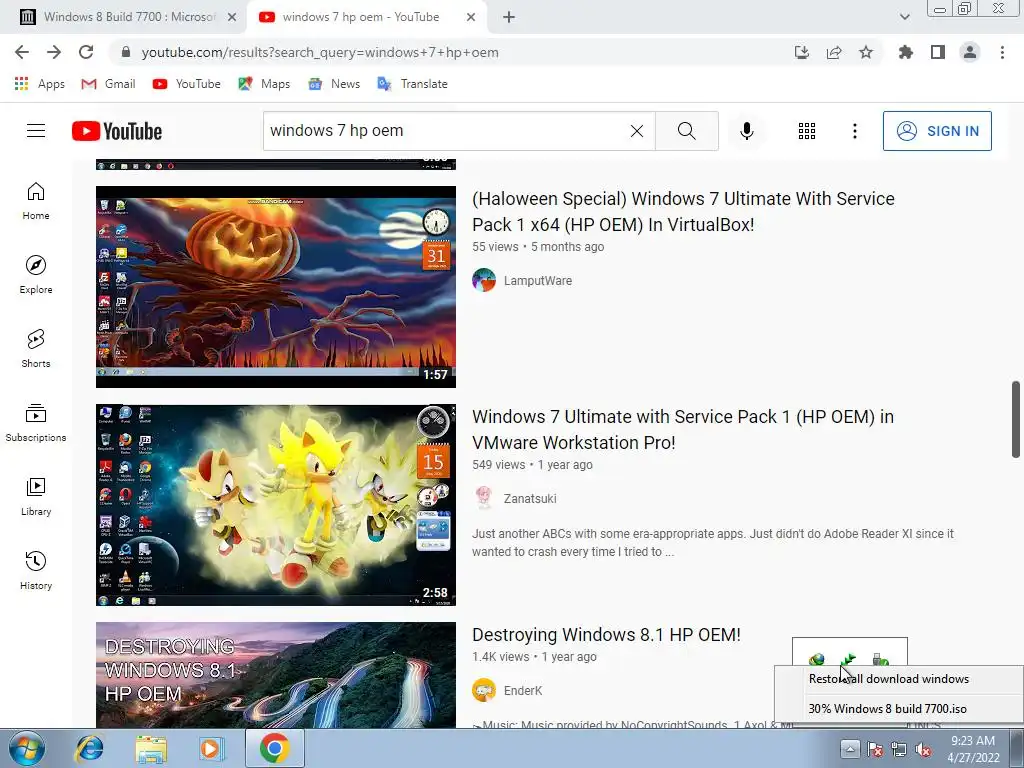Start voice search with microphone
Image resolution: width=1024 pixels, height=768 pixels.
[747, 131]
